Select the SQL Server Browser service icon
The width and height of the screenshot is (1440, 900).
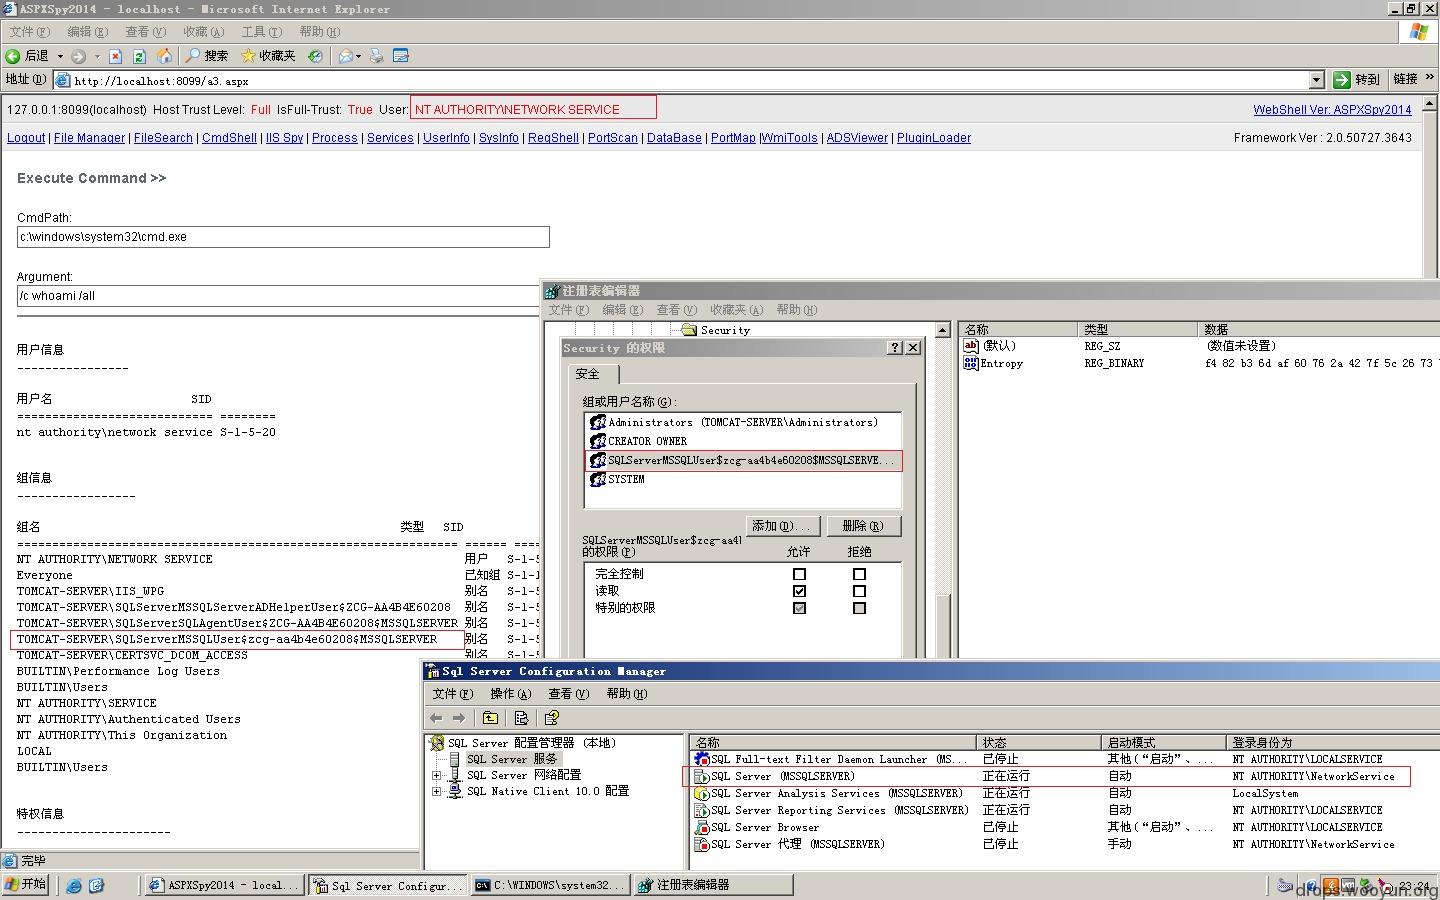702,827
